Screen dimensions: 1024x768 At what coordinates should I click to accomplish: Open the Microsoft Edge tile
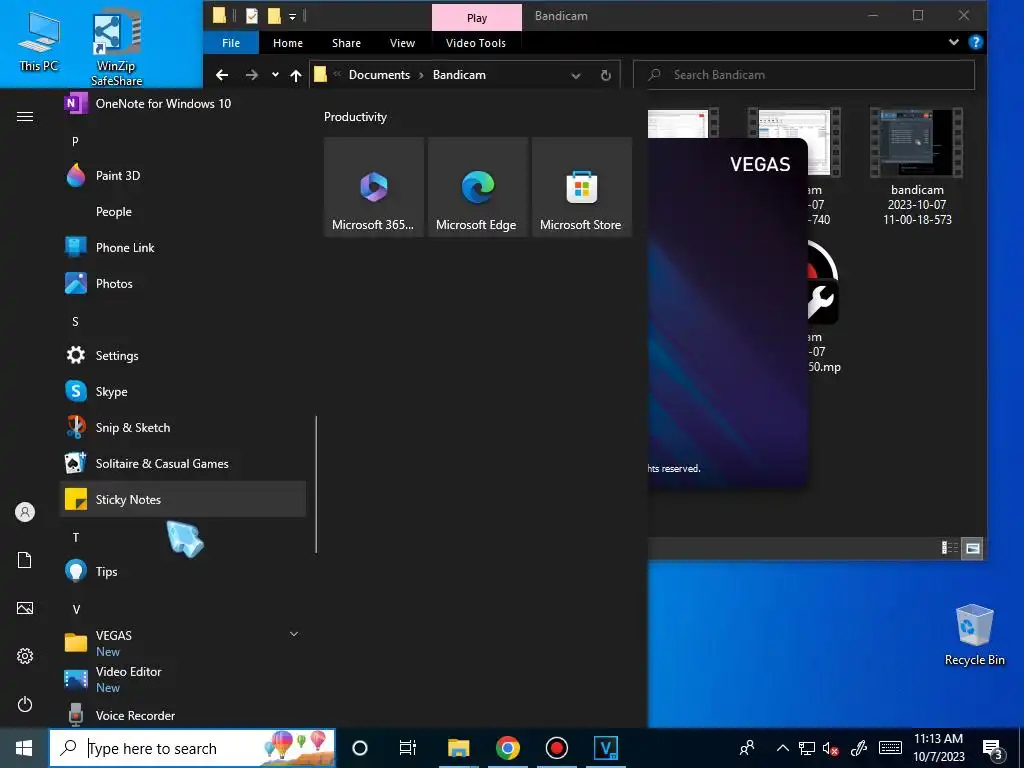click(x=477, y=187)
